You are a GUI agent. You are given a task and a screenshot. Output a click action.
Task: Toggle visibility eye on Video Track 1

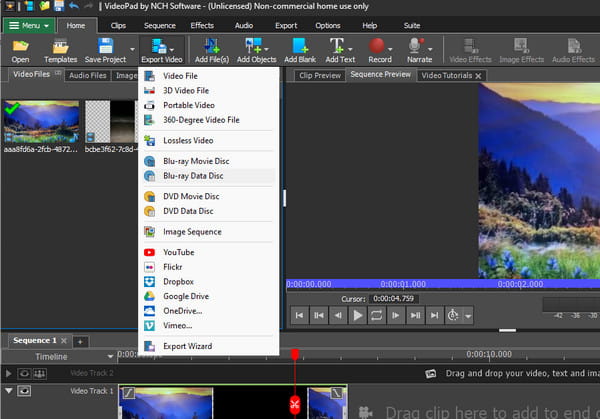(x=24, y=391)
